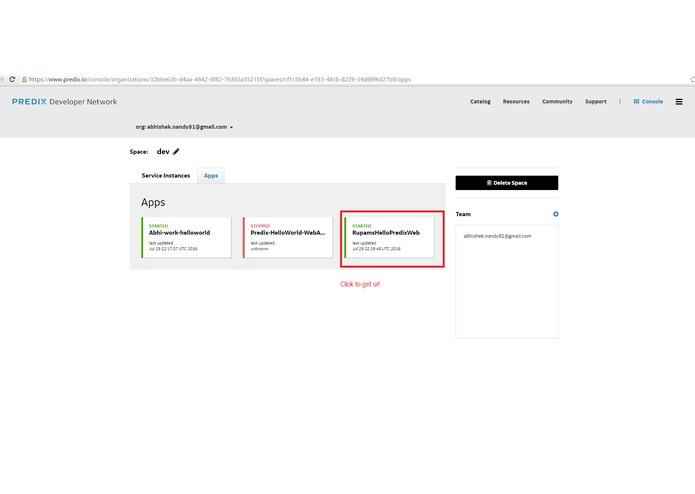The image size is (695, 494).
Task: Open the Catalog menu item
Action: pyautogui.click(x=480, y=101)
